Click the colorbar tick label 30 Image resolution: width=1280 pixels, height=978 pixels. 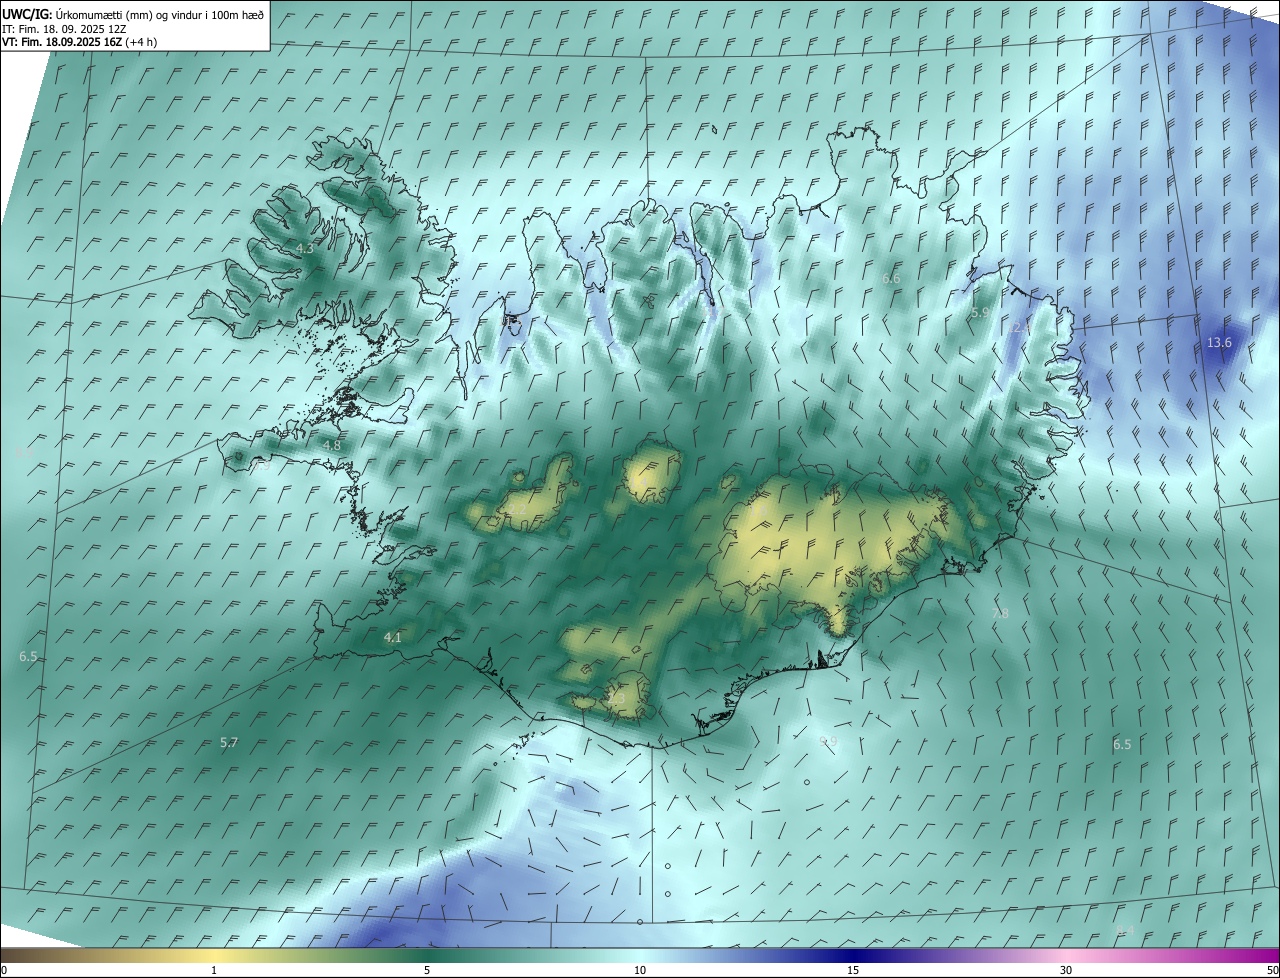[x=1066, y=970]
